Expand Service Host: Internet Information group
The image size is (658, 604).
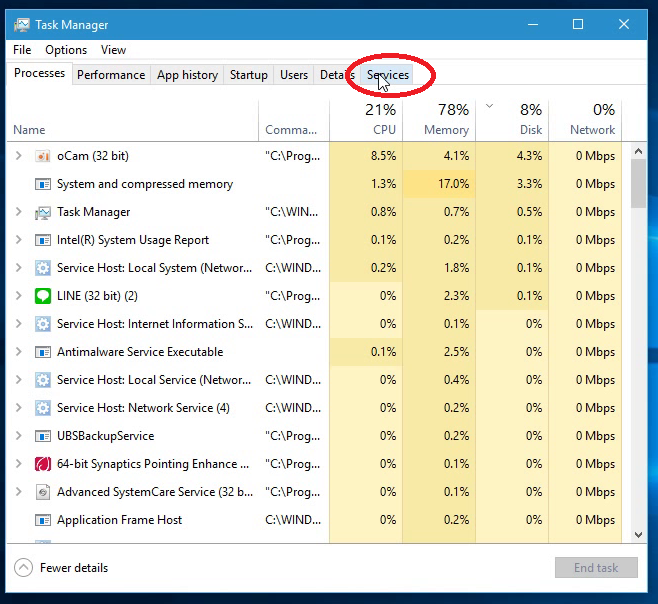[x=18, y=324]
